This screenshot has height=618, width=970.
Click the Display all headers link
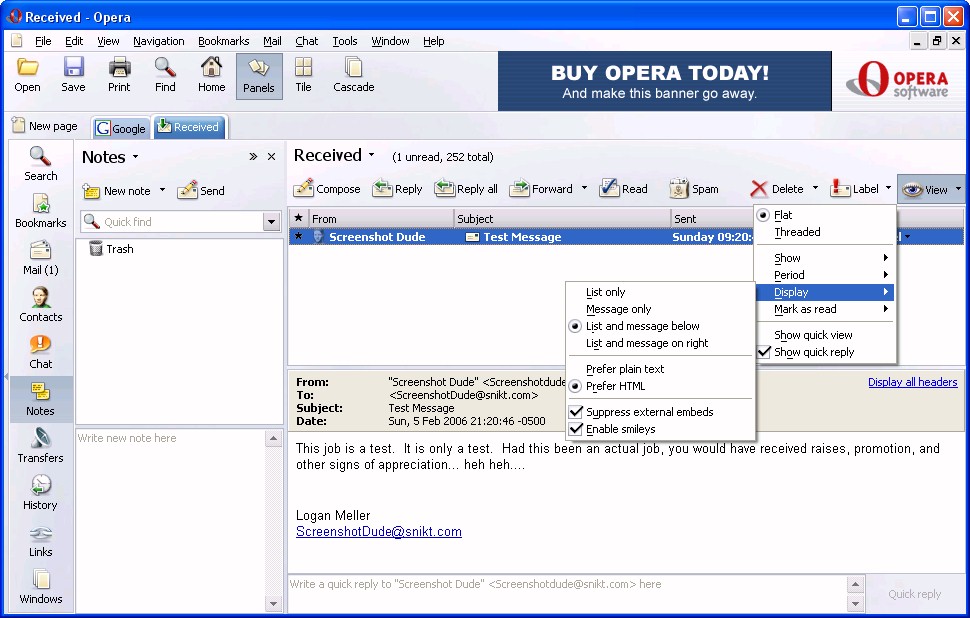912,382
